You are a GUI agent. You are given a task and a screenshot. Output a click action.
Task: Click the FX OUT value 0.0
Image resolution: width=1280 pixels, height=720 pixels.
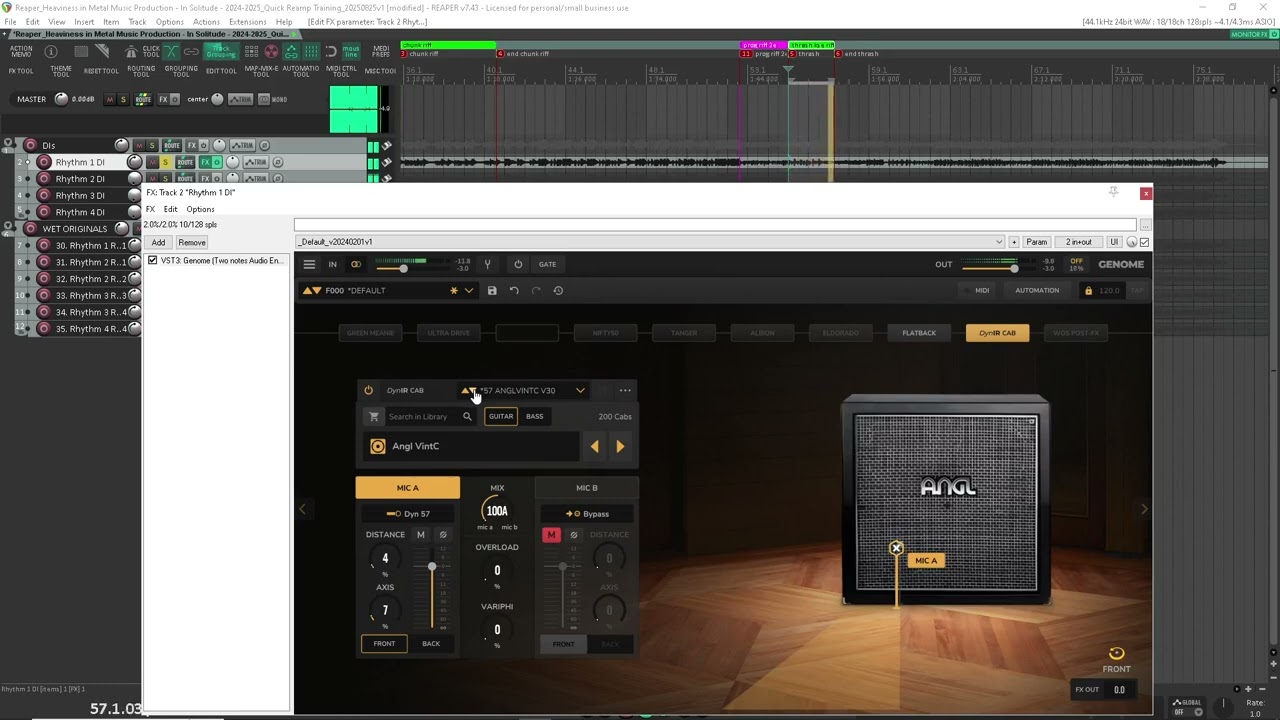[1119, 690]
